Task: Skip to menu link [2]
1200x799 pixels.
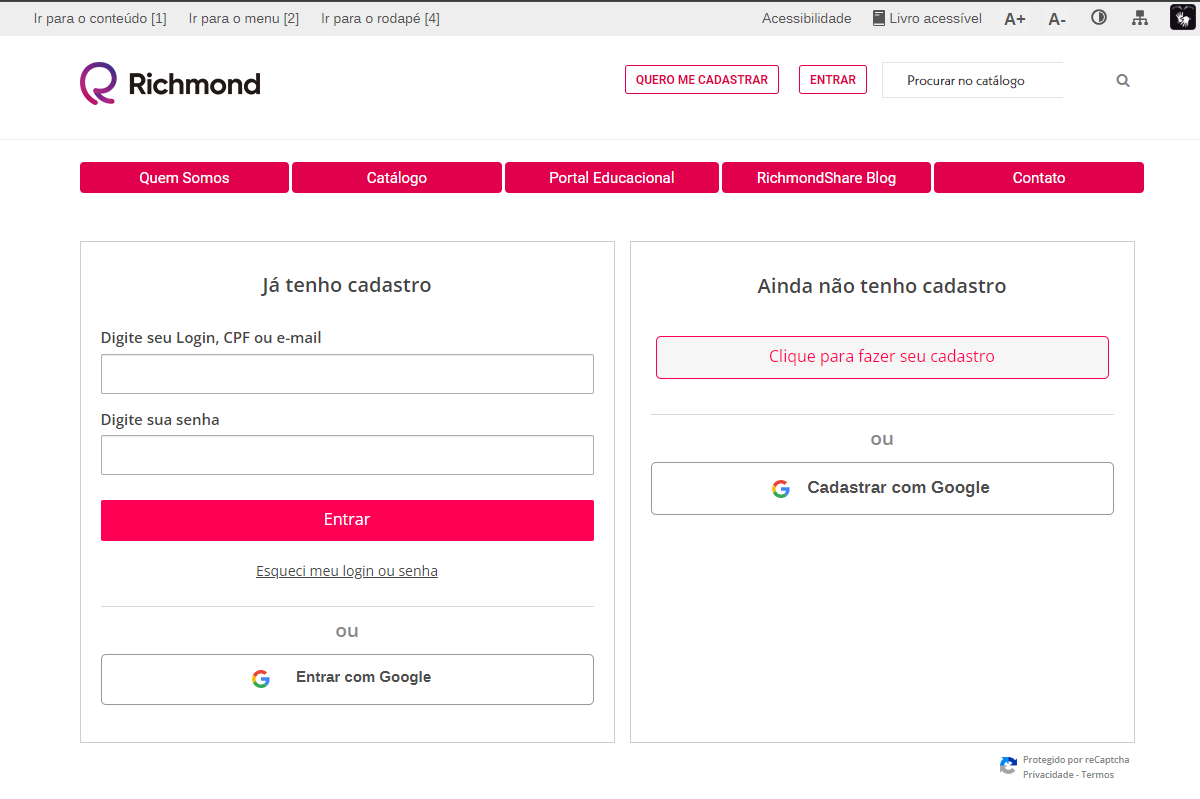Action: (244, 18)
